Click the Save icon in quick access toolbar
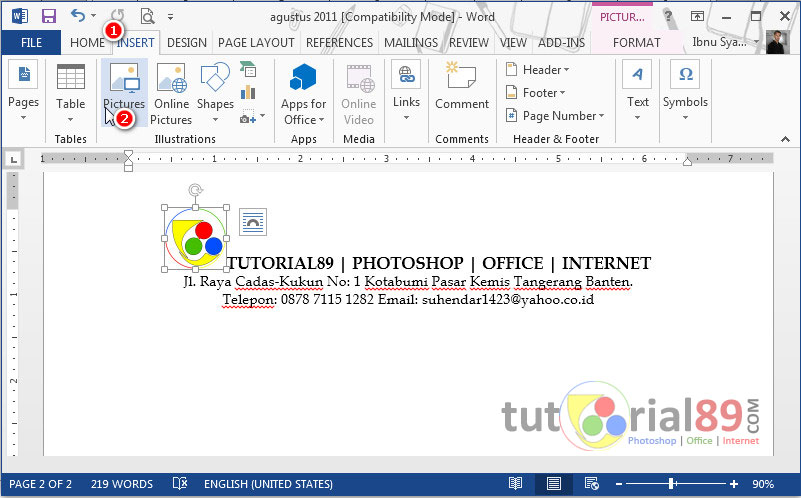 tap(49, 16)
